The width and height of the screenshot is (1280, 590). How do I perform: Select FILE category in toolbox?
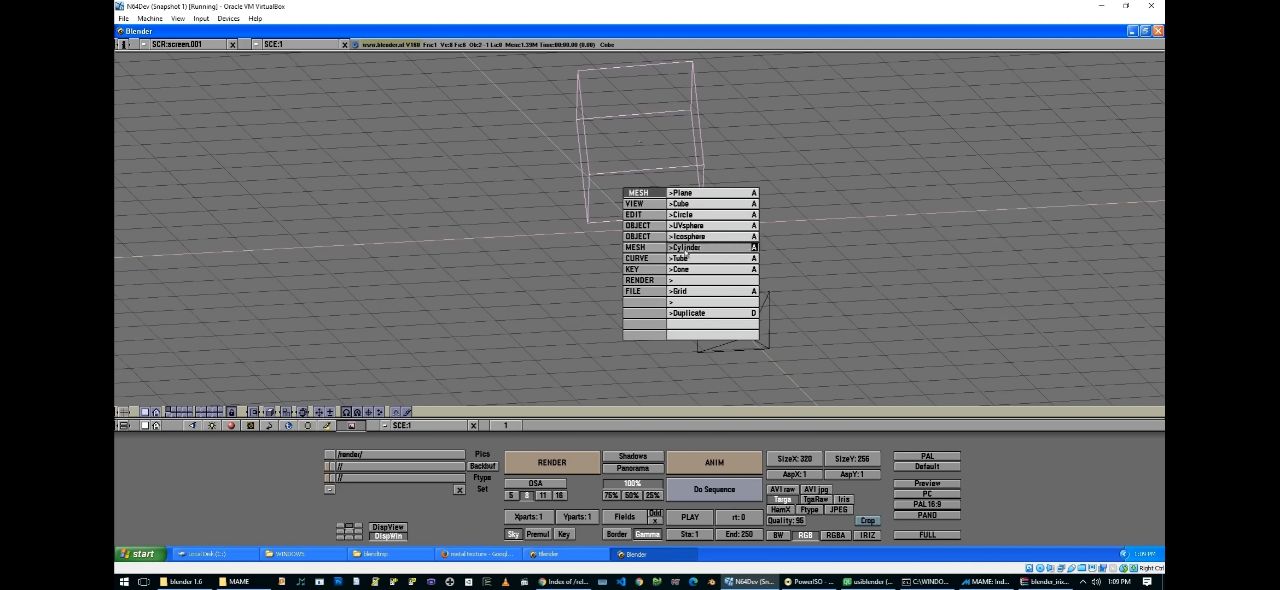[x=644, y=291]
